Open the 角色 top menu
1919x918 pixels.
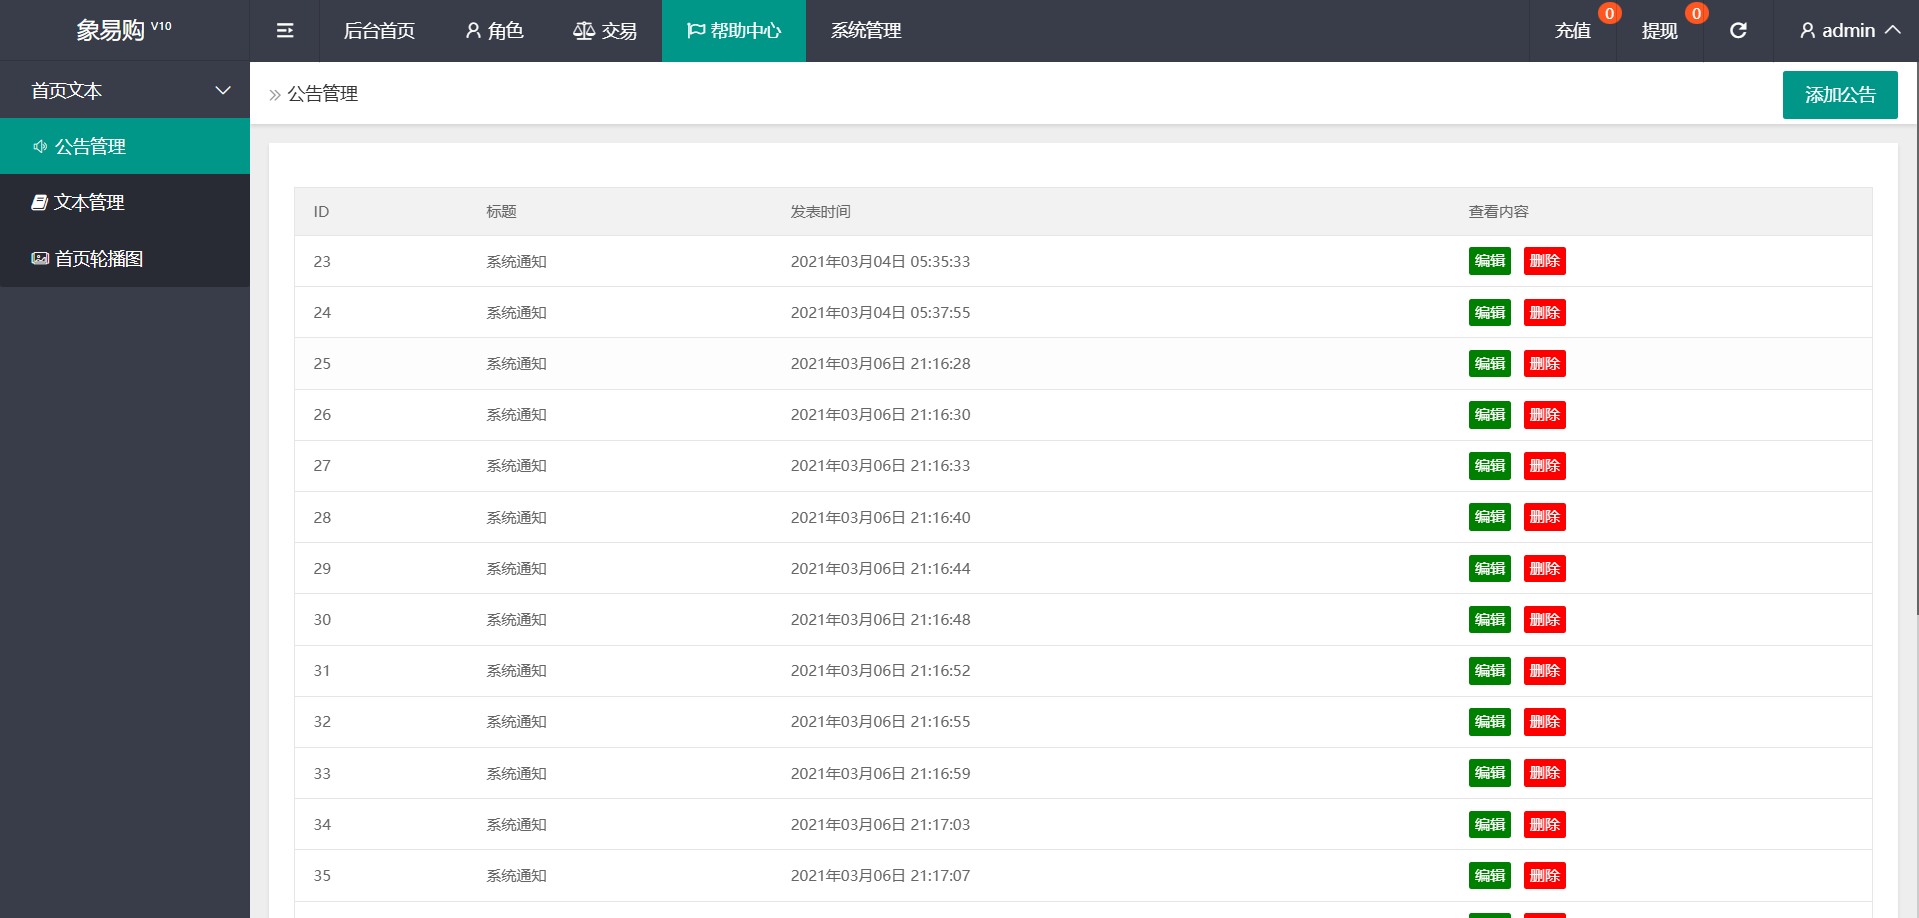[494, 31]
